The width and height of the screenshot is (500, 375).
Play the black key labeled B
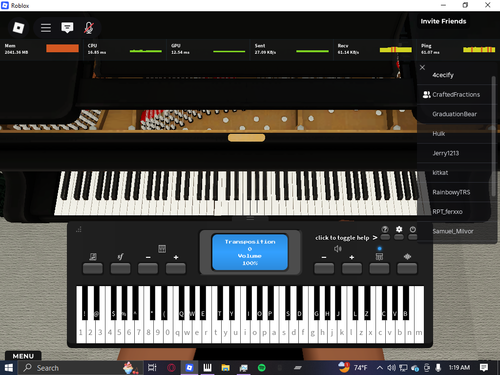pyautogui.click(x=406, y=303)
